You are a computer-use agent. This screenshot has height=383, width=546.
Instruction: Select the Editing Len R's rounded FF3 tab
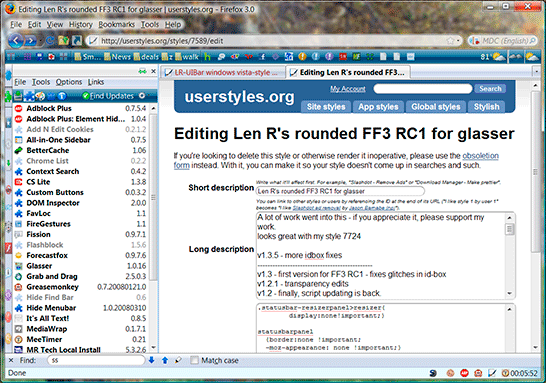click(x=348, y=72)
